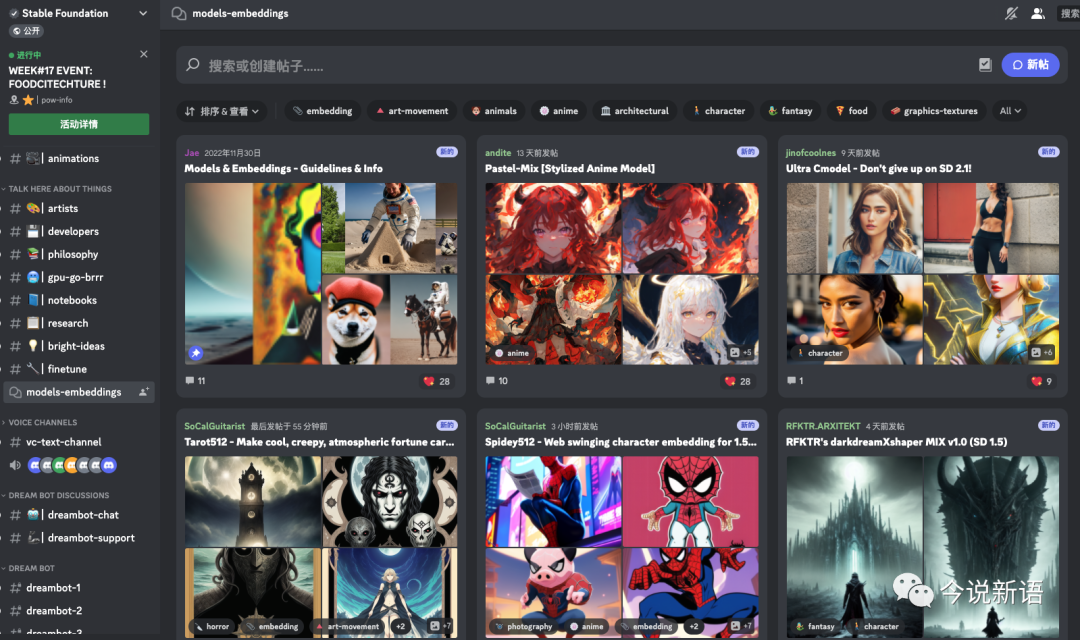Image resolution: width=1080 pixels, height=640 pixels.
Task: Click heart reaction on Guidelines post
Action: tap(437, 381)
